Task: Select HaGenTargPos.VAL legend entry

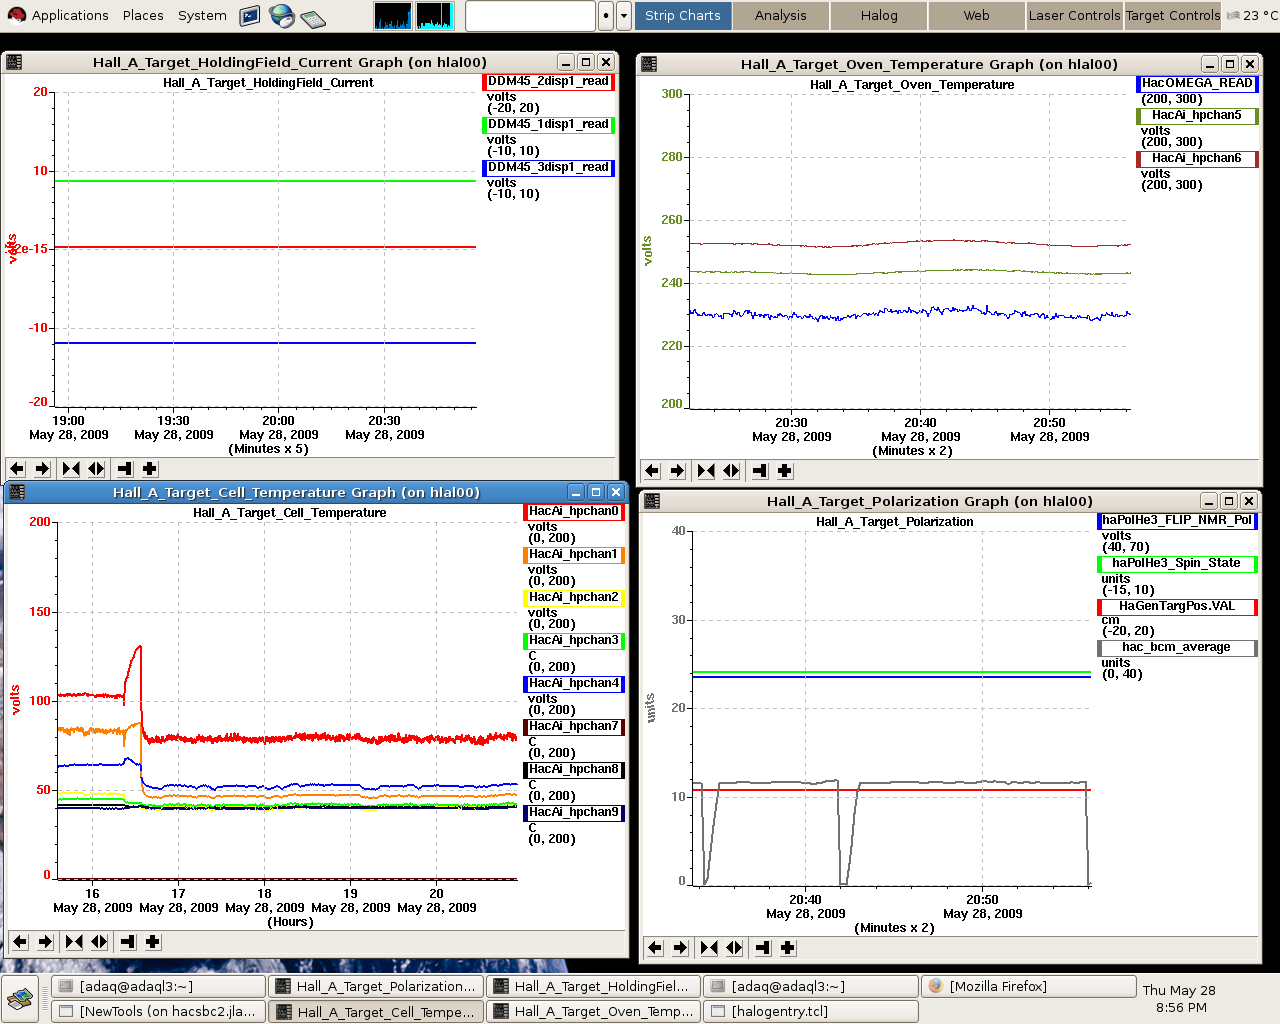Action: pos(1177,607)
